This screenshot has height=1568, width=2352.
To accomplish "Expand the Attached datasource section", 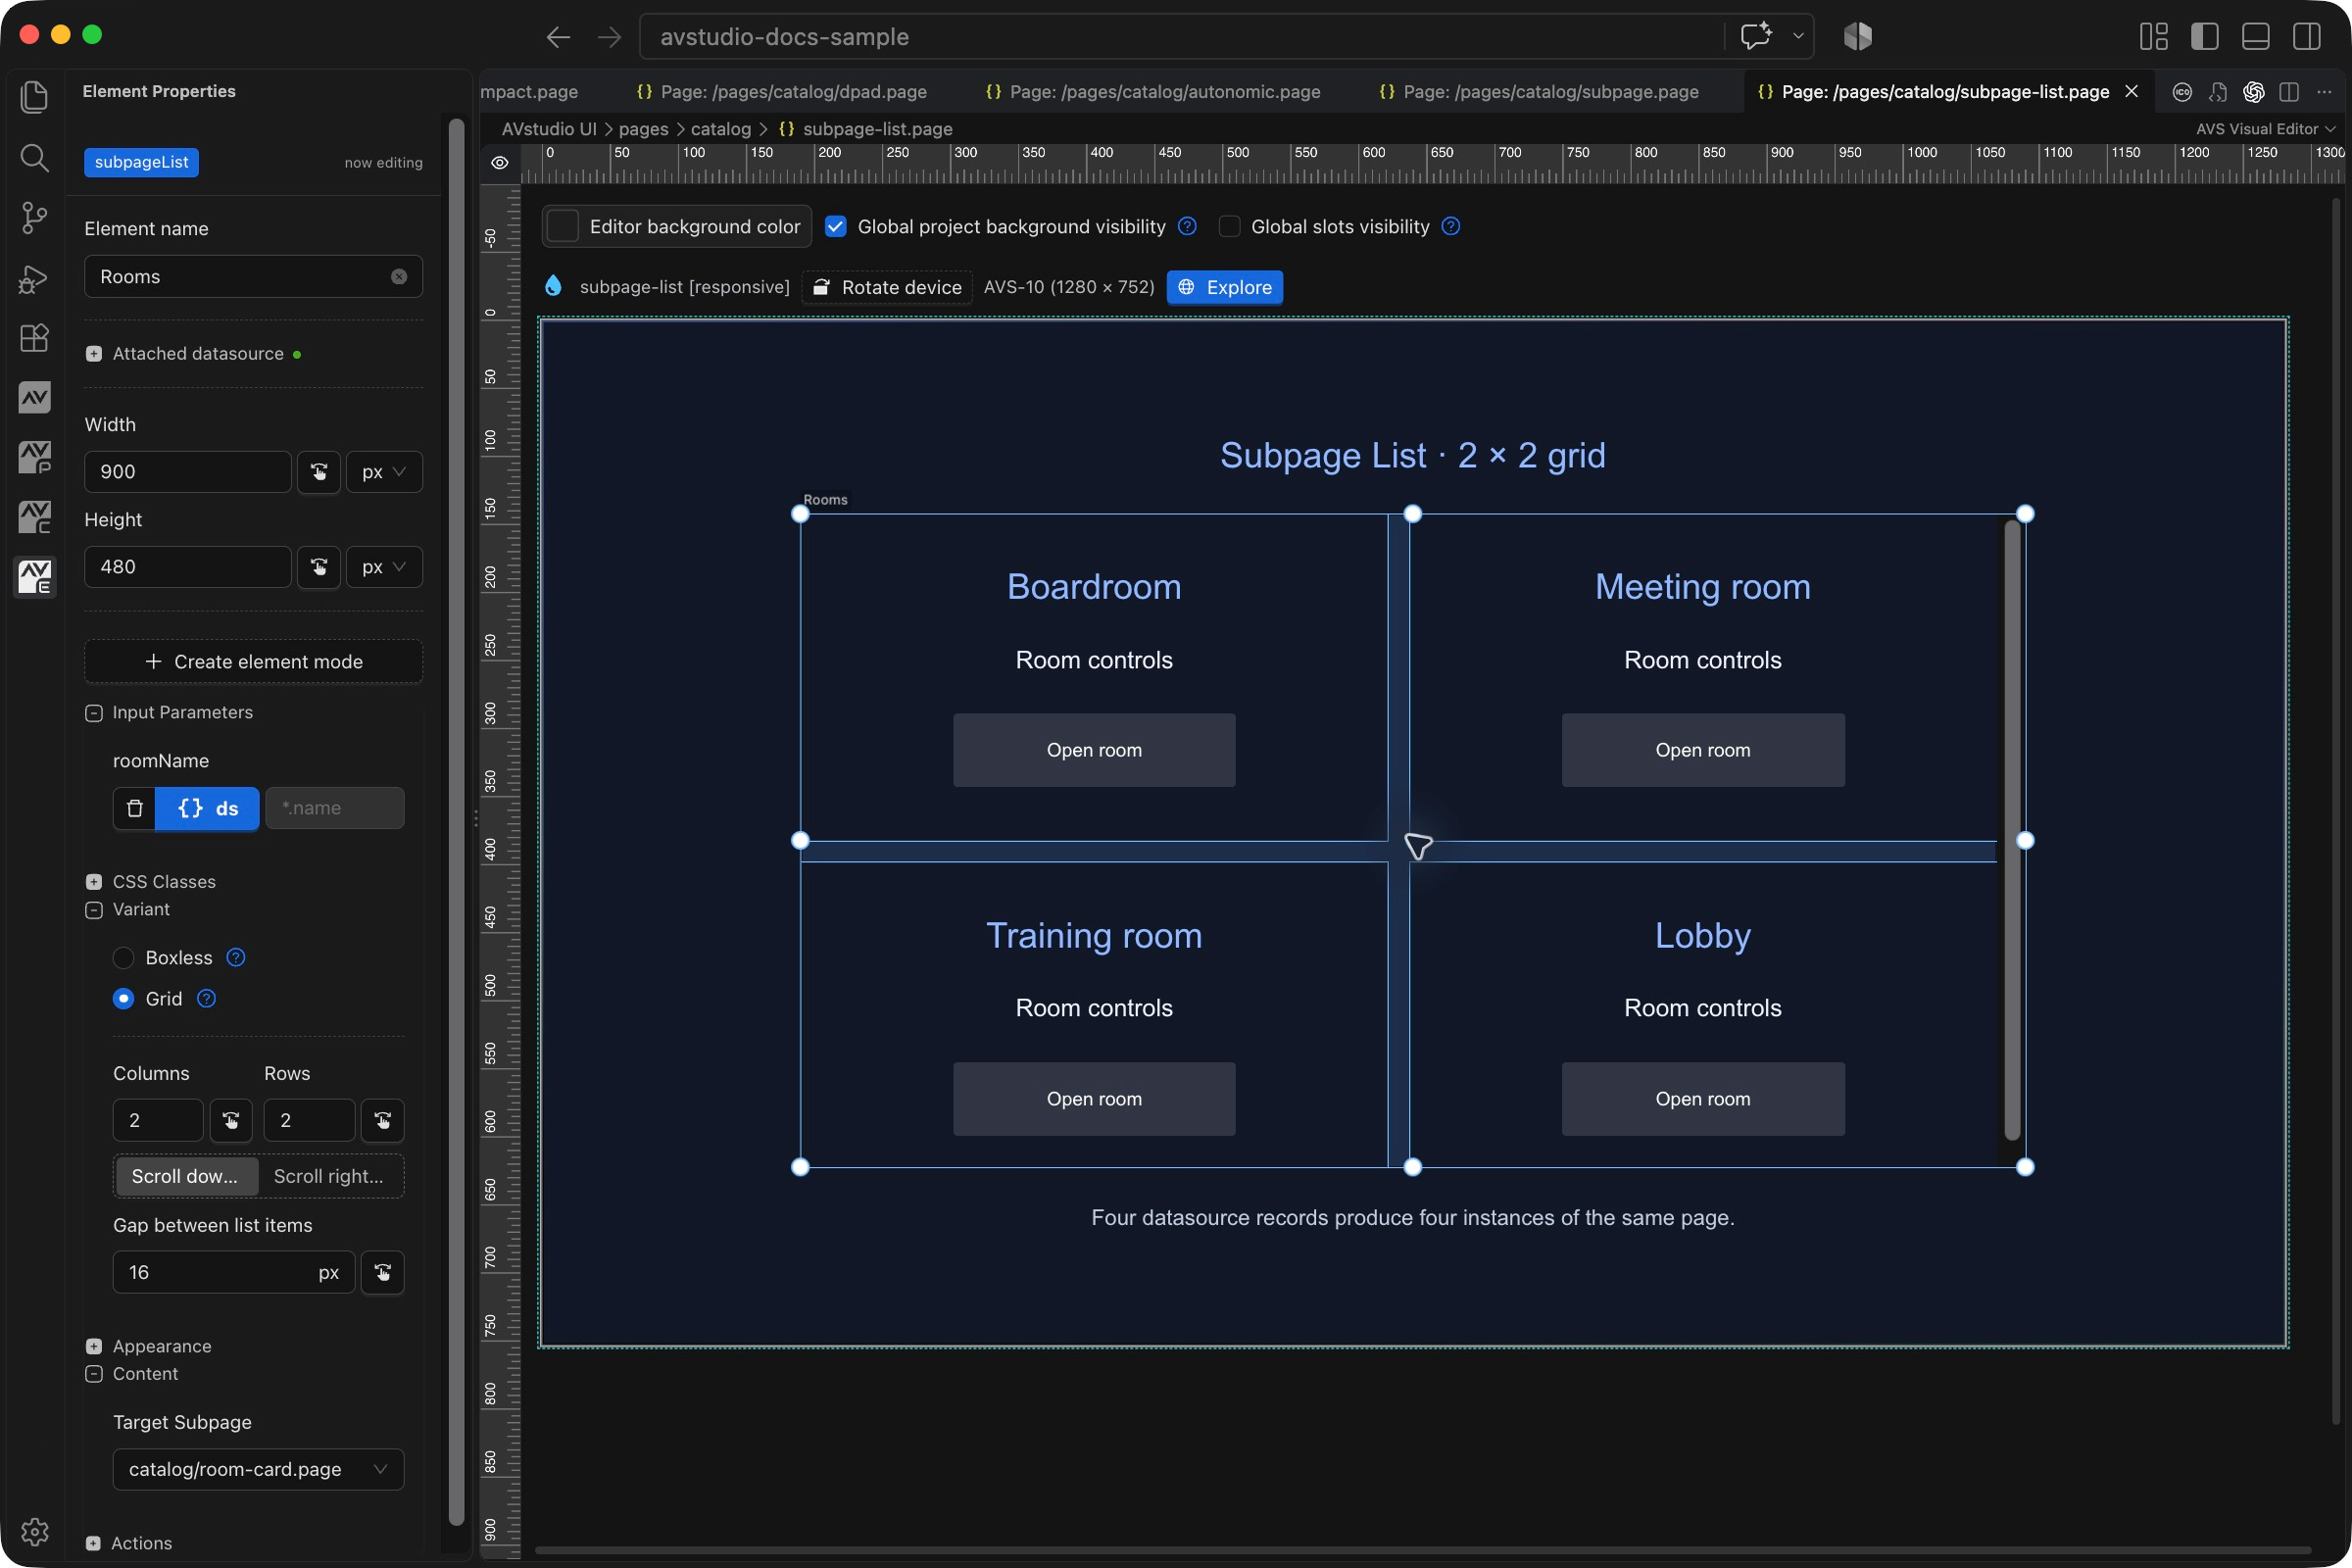I will click(x=94, y=354).
